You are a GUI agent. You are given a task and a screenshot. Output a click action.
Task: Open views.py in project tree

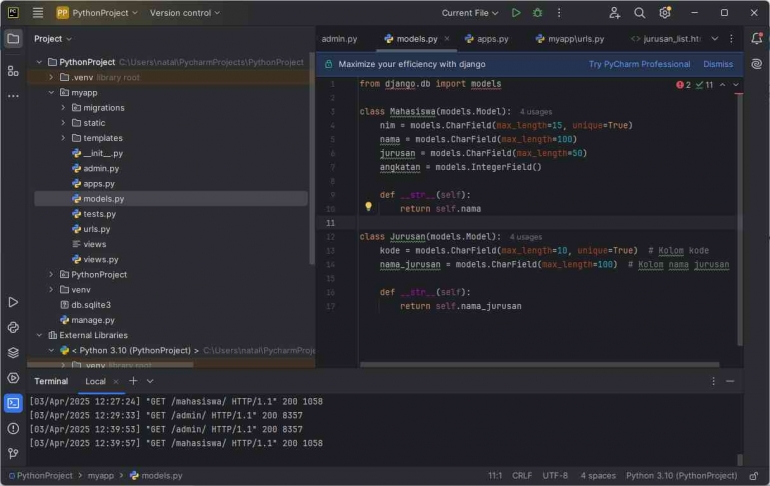tap(101, 260)
